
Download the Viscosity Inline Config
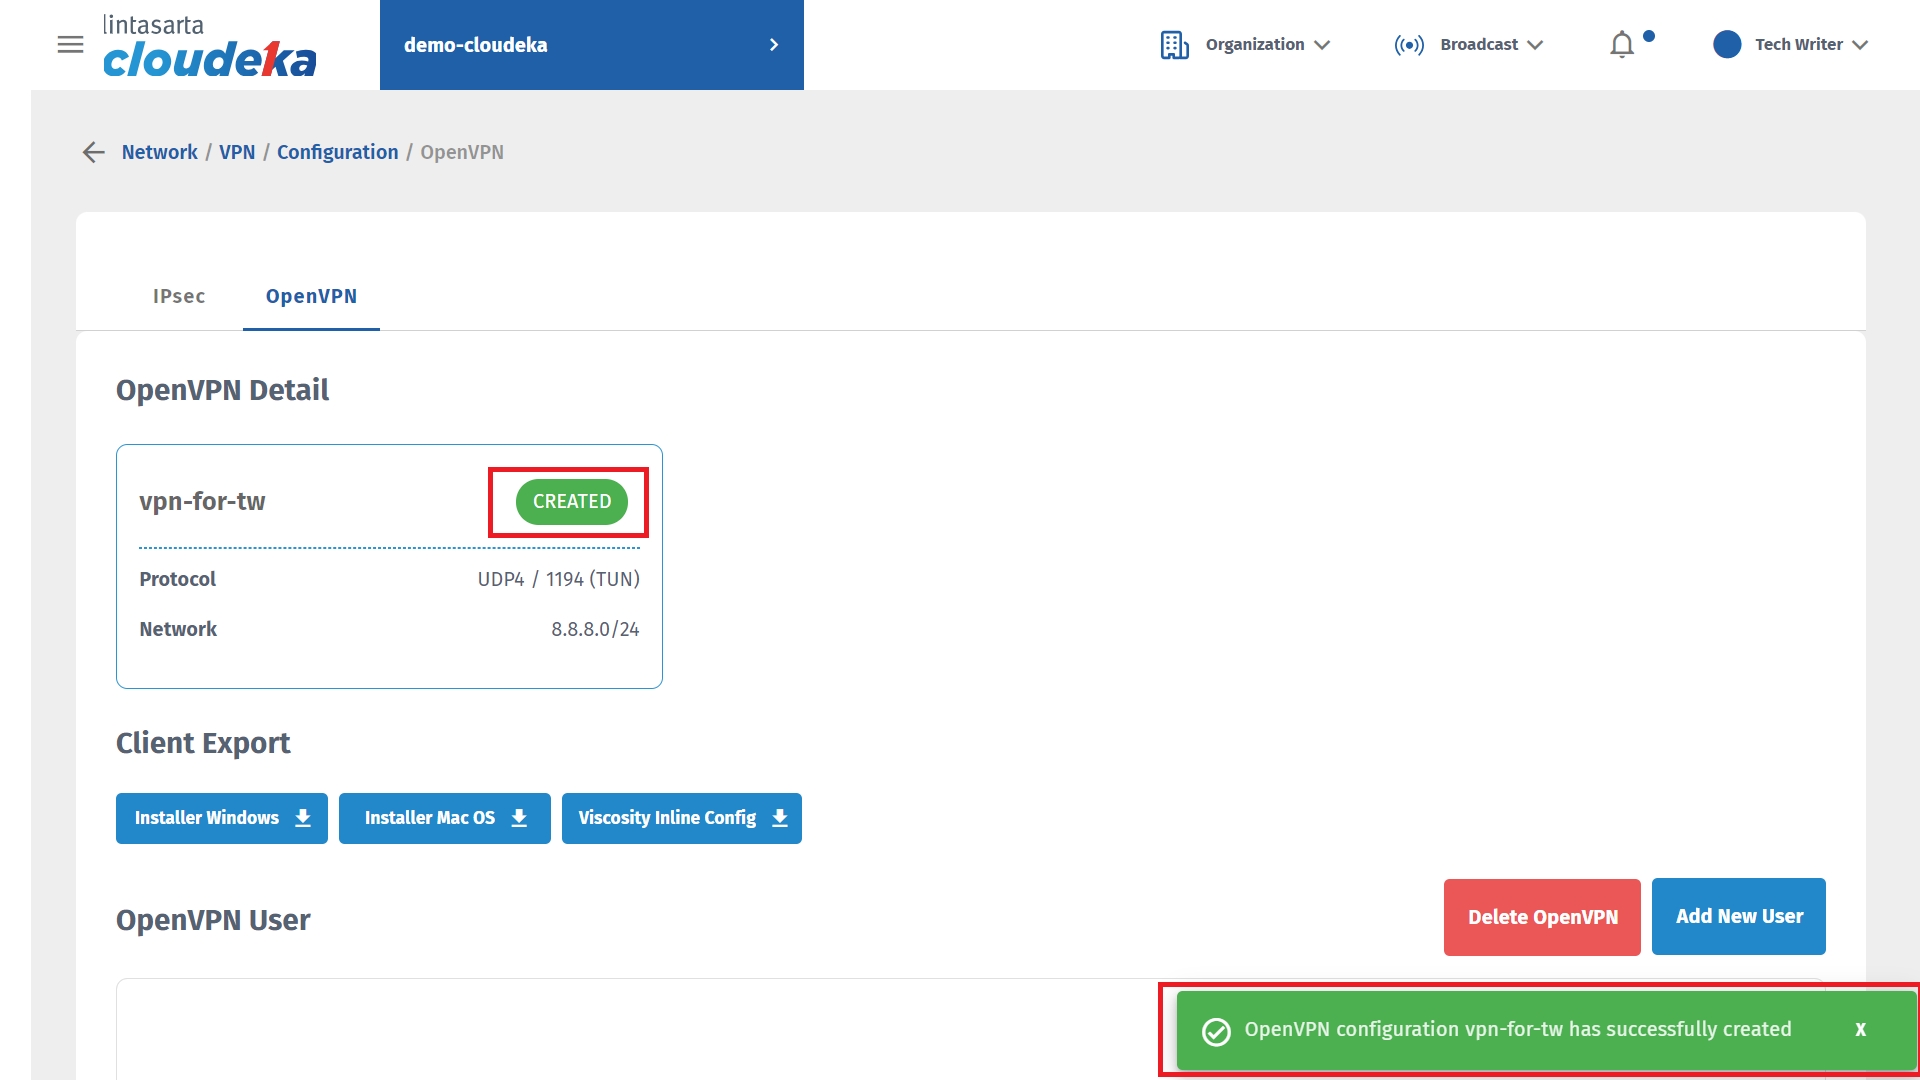pyautogui.click(x=682, y=818)
